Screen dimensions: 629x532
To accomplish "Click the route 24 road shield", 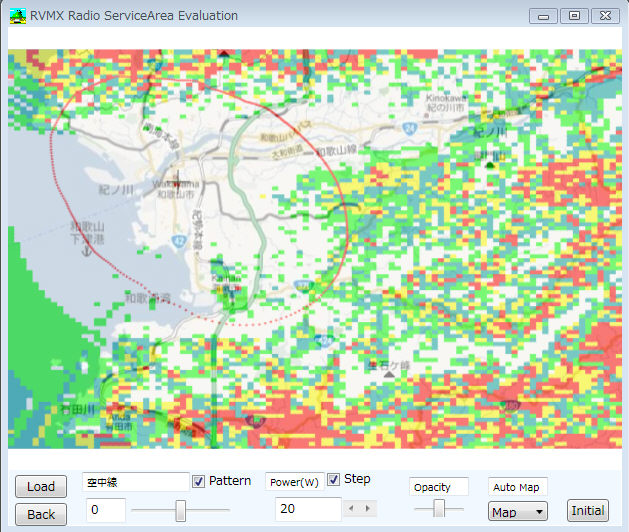I will tap(411, 129).
